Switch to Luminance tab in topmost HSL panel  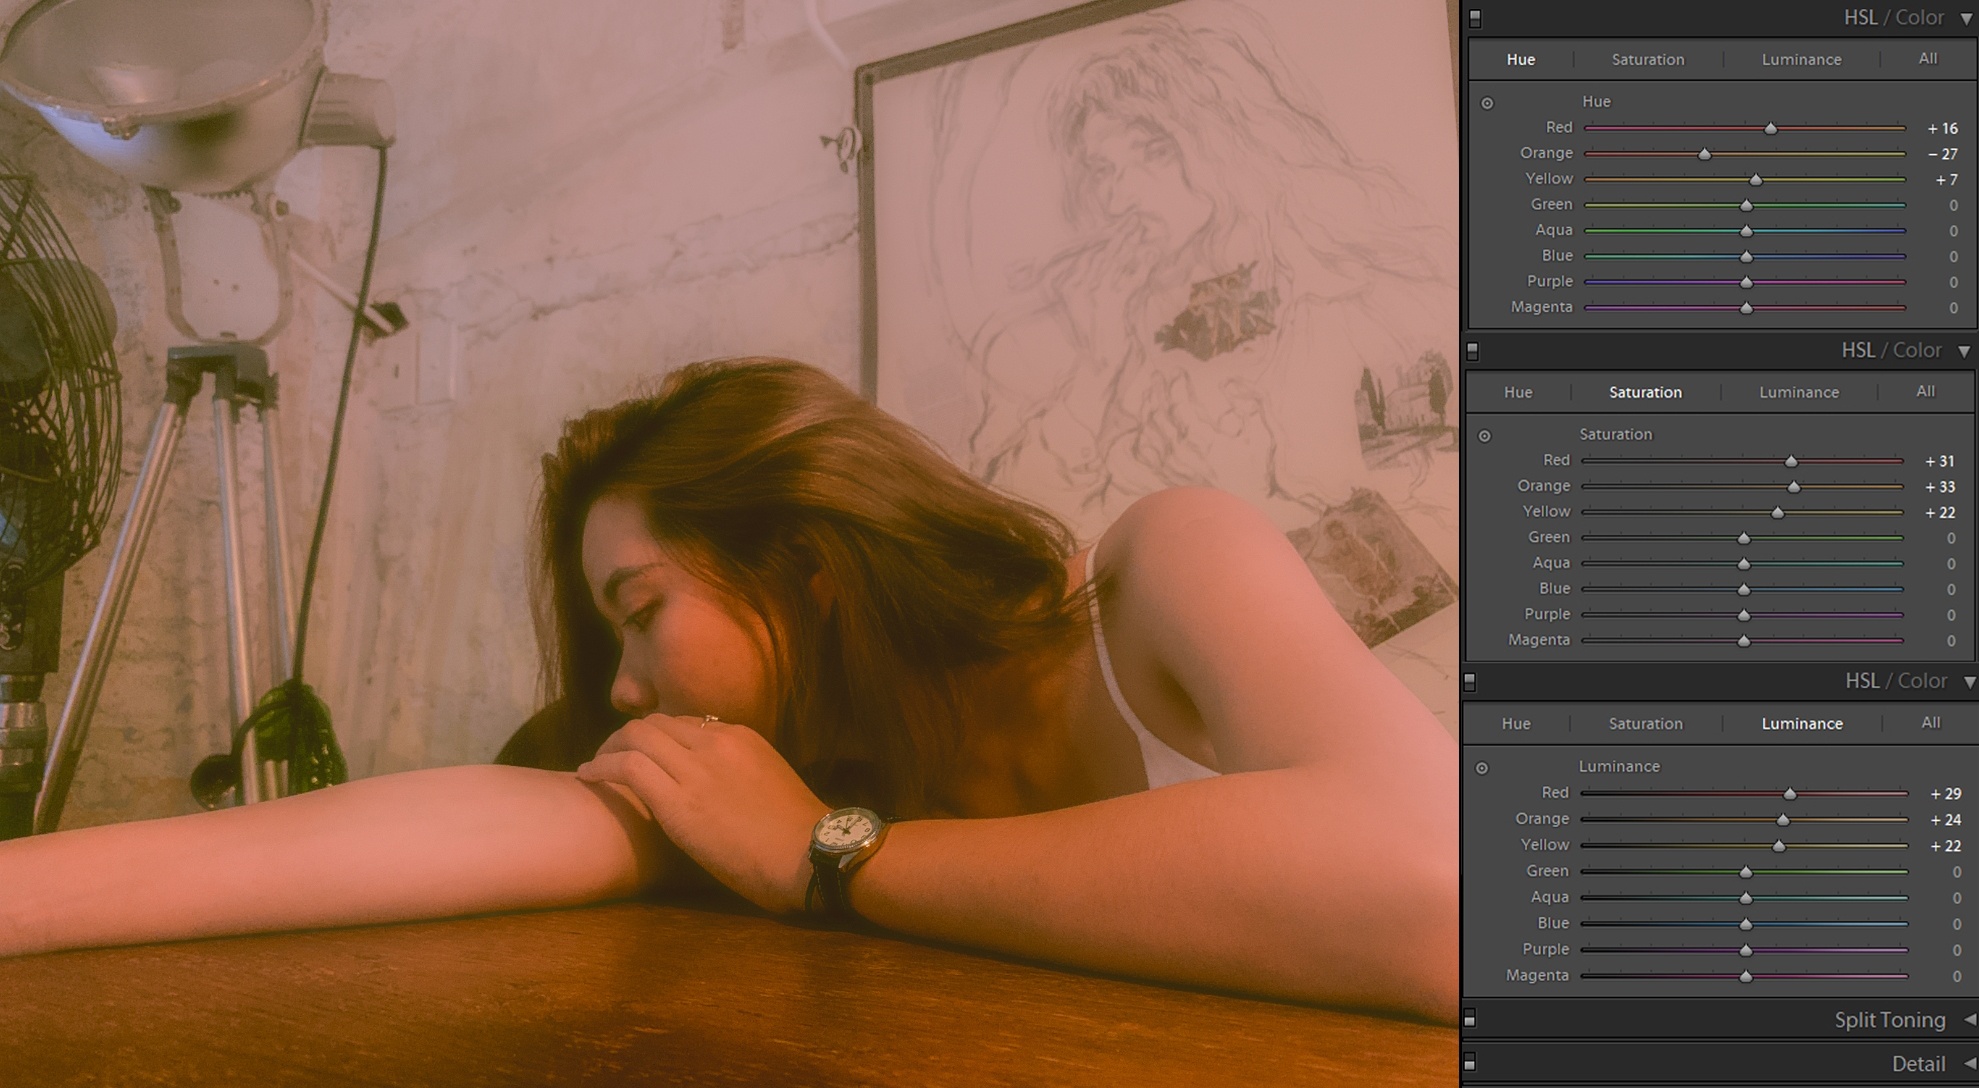coord(1801,60)
